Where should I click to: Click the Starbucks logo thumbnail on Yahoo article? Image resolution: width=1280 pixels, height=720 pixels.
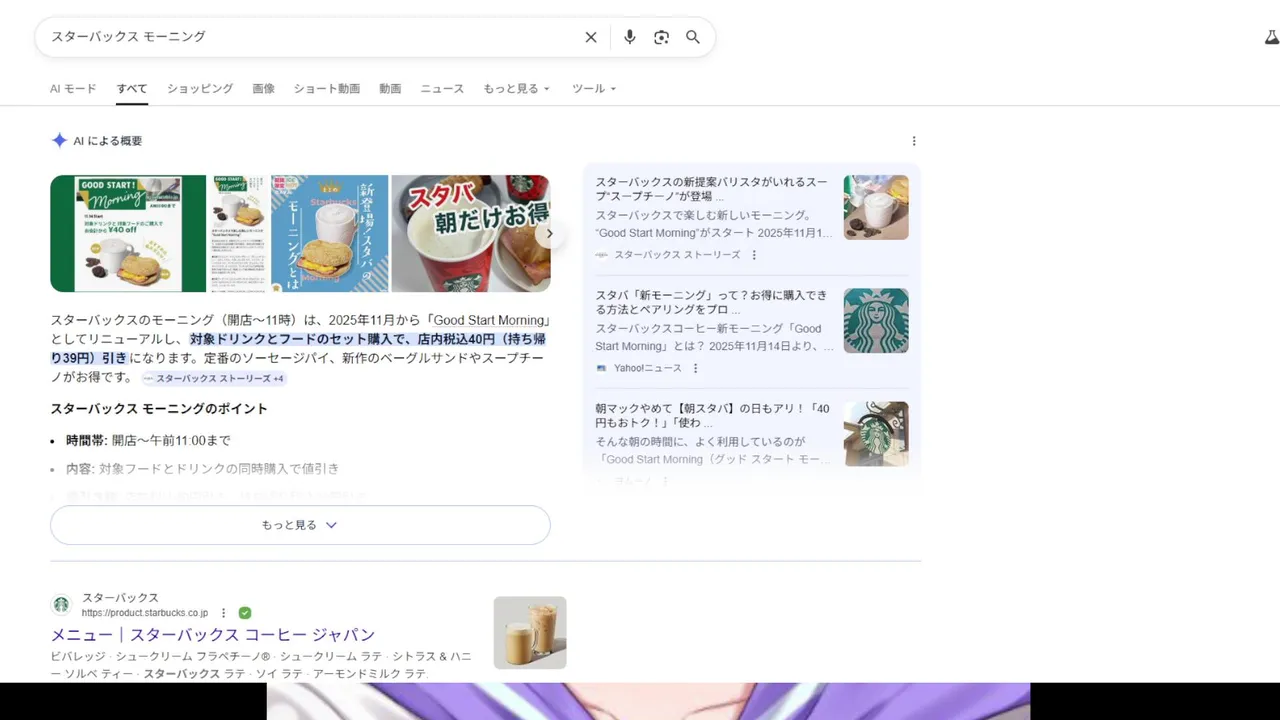point(876,321)
